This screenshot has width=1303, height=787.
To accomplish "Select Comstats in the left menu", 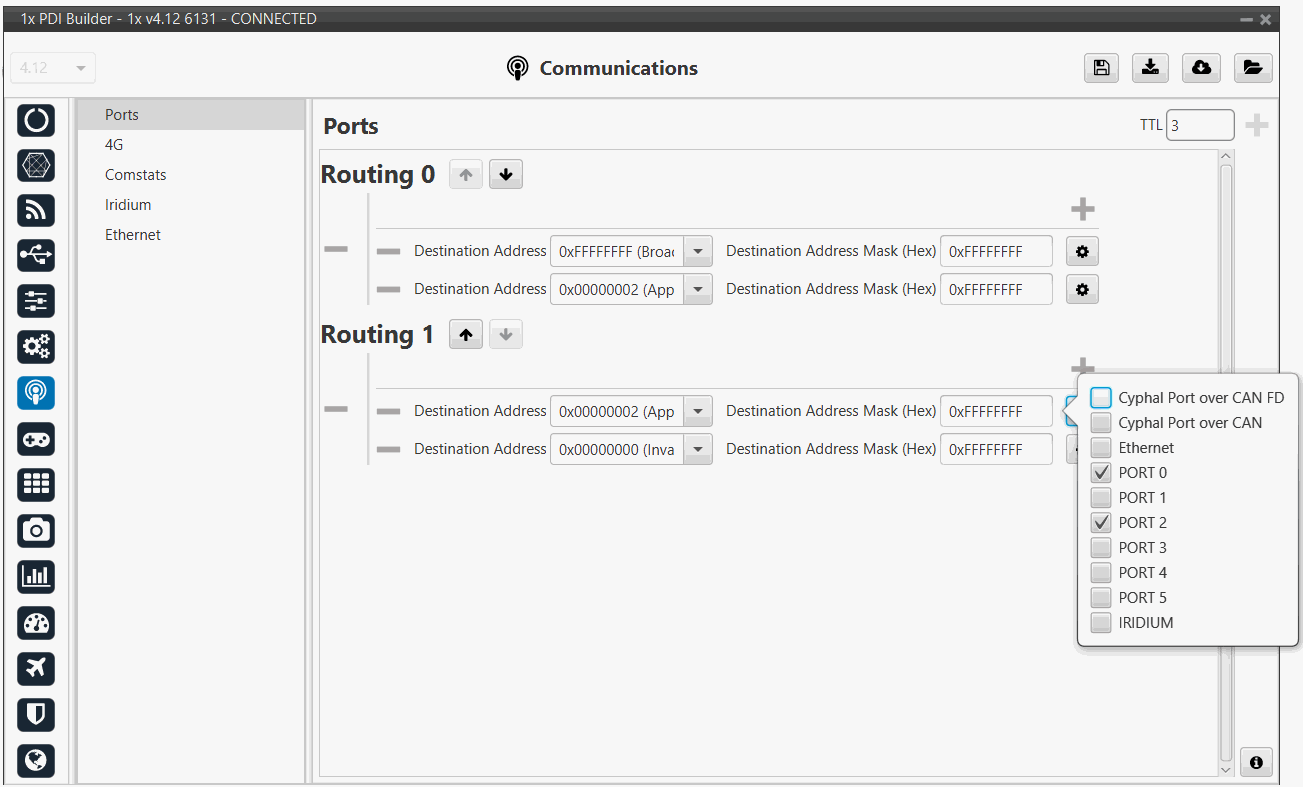I will (x=135, y=175).
